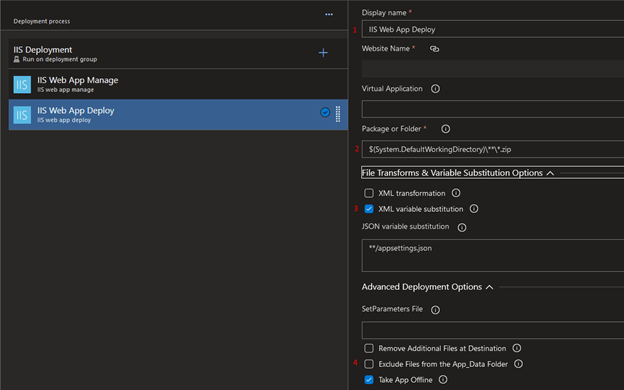
Task: Click the IIS Web App Manage task icon
Action: 22,84
